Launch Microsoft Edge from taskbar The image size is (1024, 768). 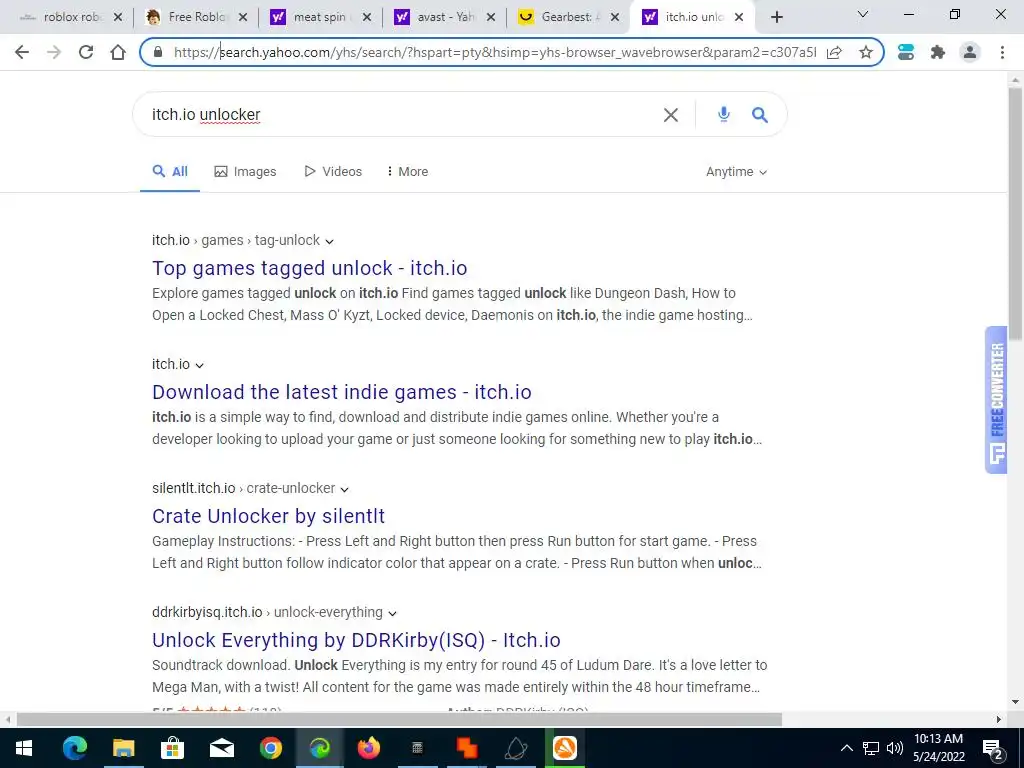point(74,748)
